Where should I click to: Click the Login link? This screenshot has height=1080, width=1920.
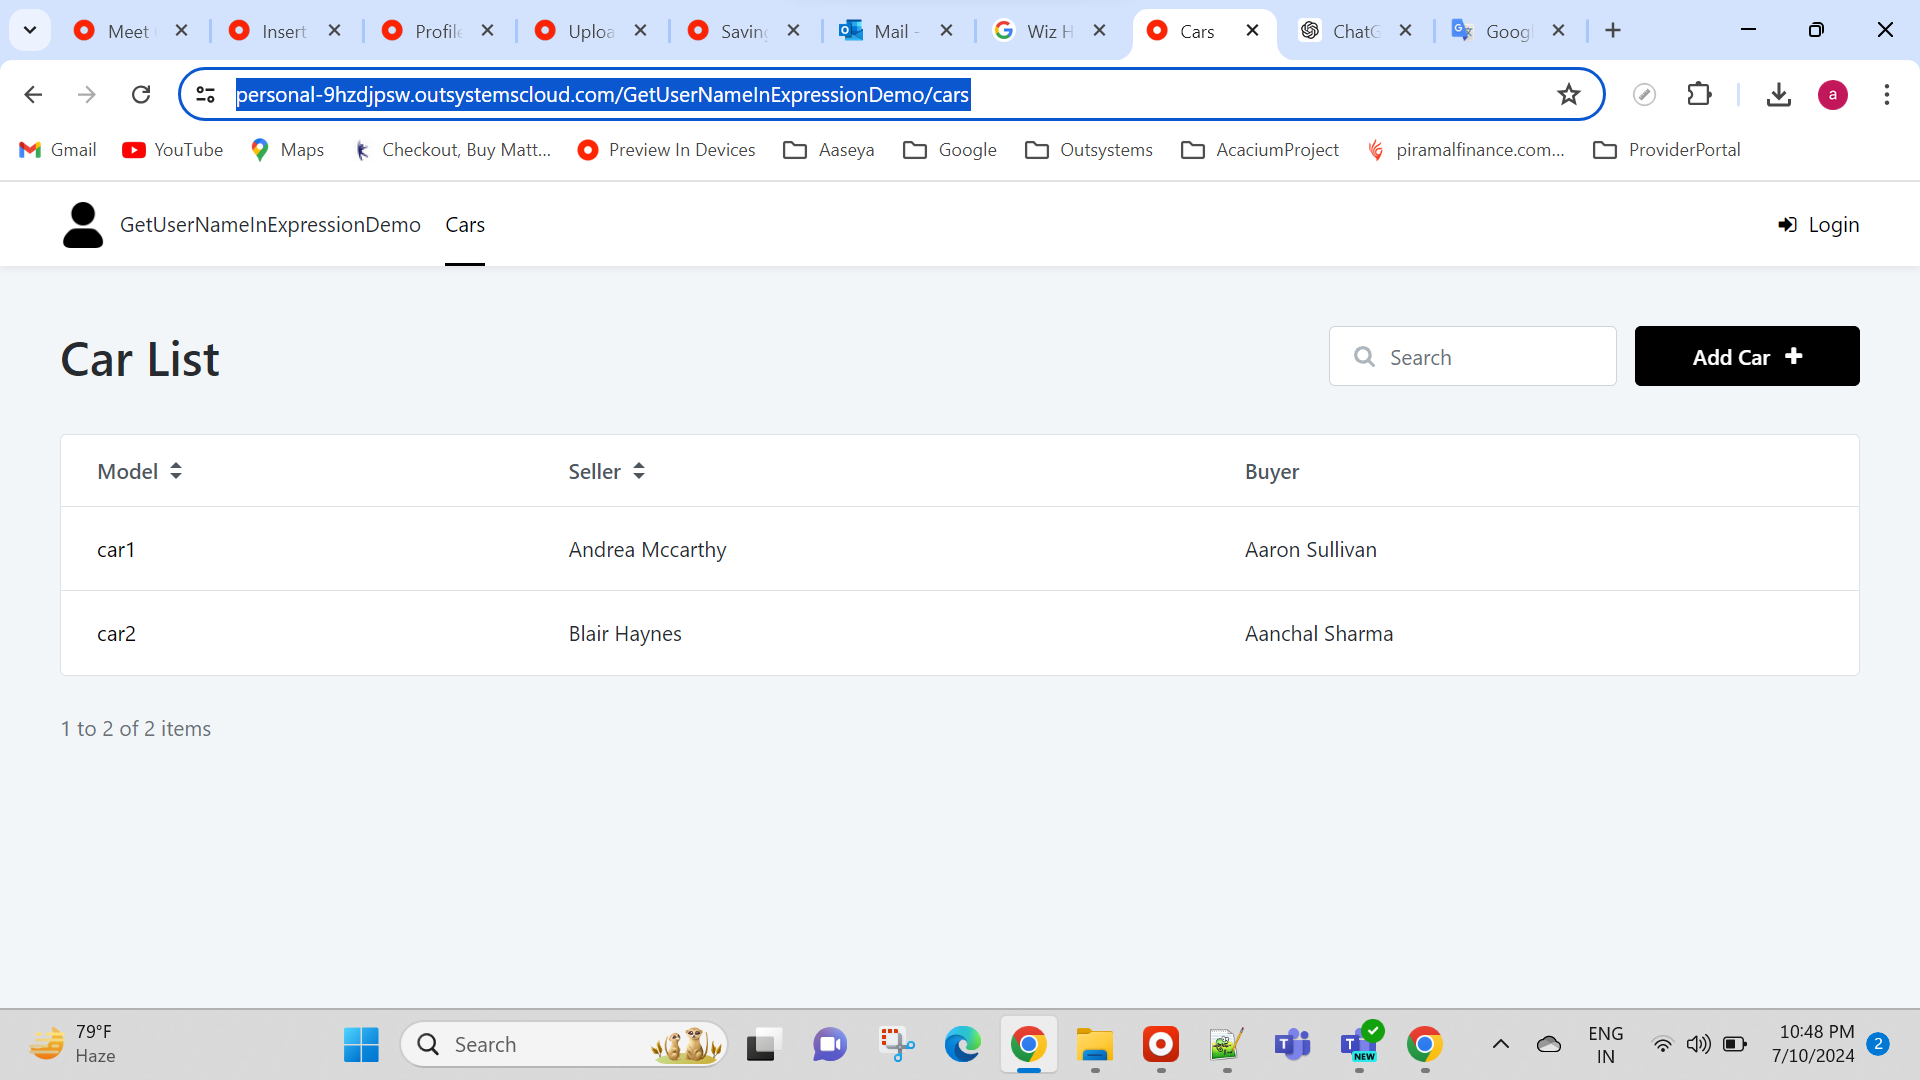point(1818,225)
